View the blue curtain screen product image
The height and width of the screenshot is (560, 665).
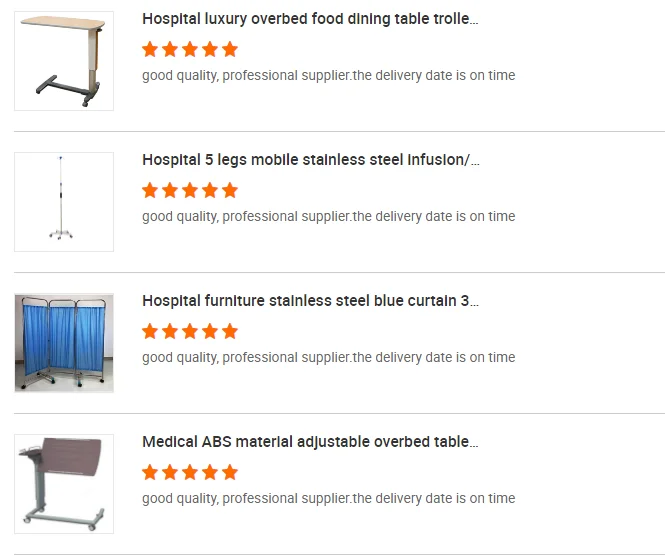[64, 343]
